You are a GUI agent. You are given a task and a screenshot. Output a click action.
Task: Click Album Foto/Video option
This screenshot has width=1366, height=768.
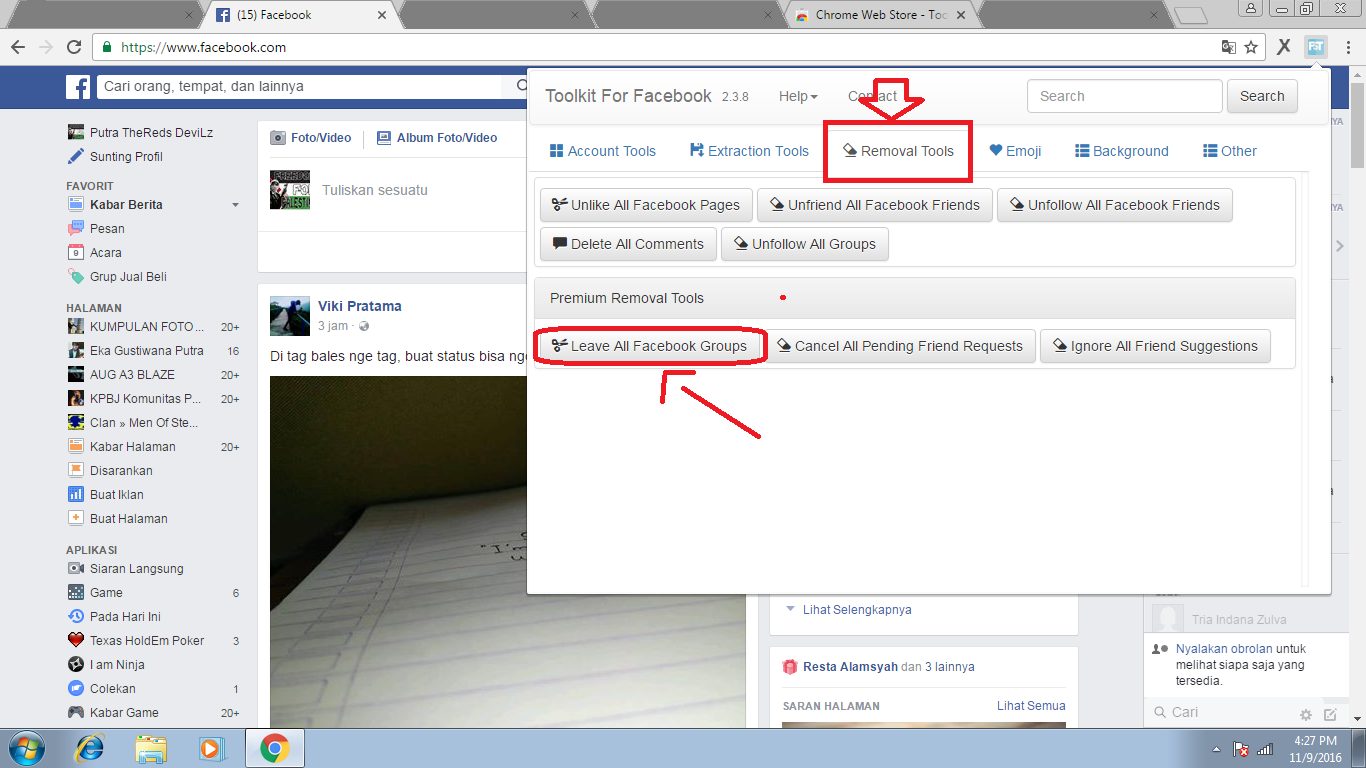coord(437,138)
